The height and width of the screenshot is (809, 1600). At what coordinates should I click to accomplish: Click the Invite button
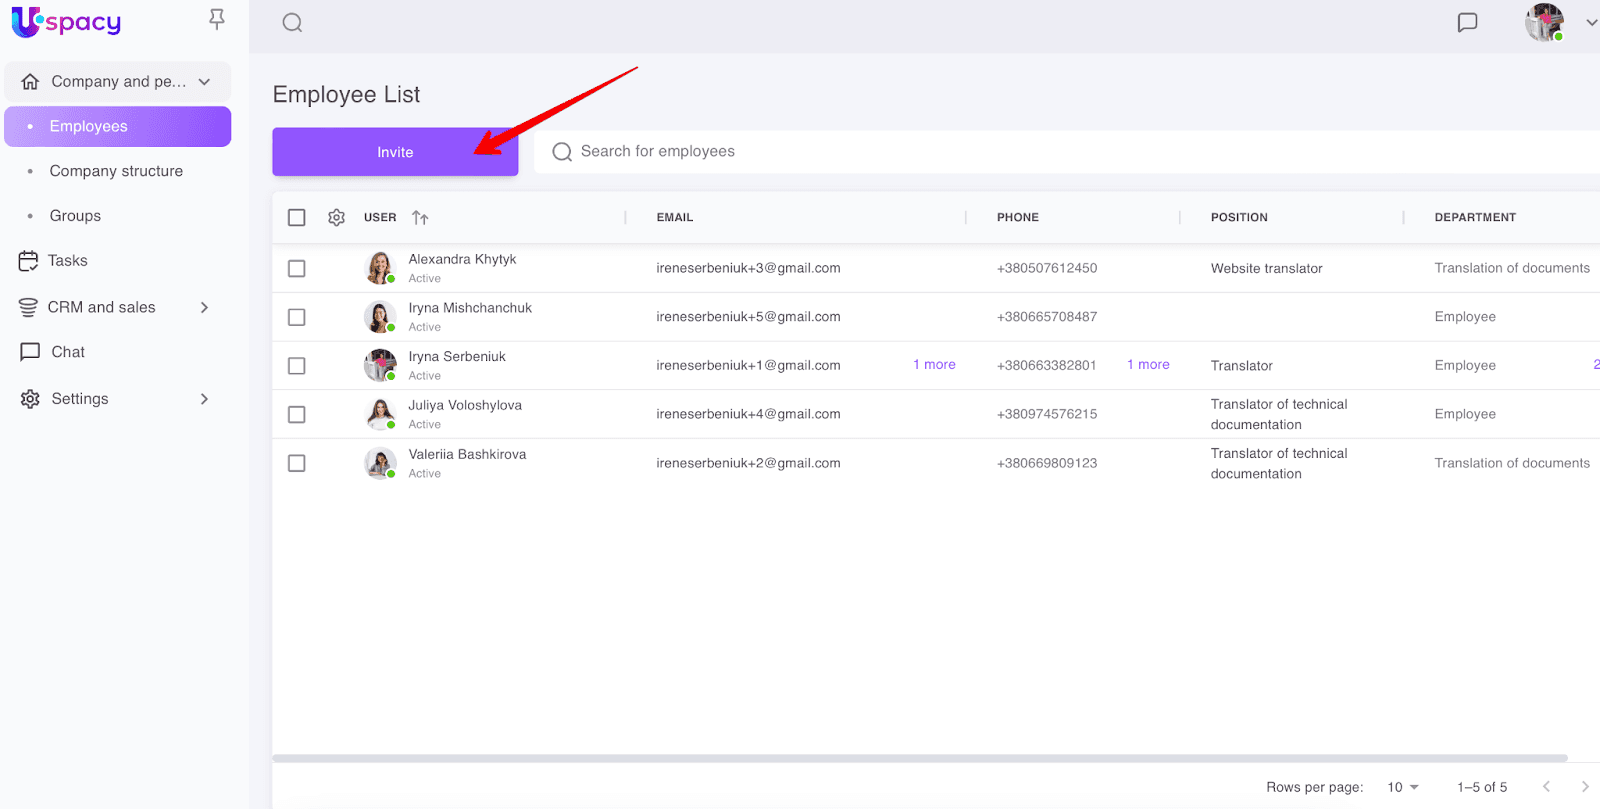[395, 152]
